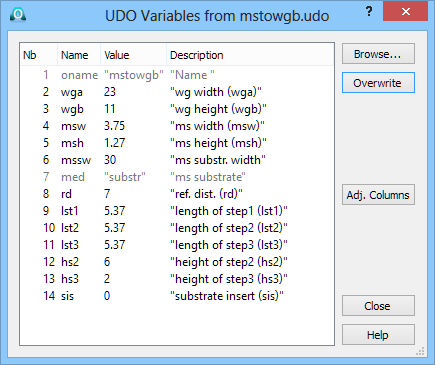Click the "Name " description cell
The image size is (435, 365).
pos(192,75)
